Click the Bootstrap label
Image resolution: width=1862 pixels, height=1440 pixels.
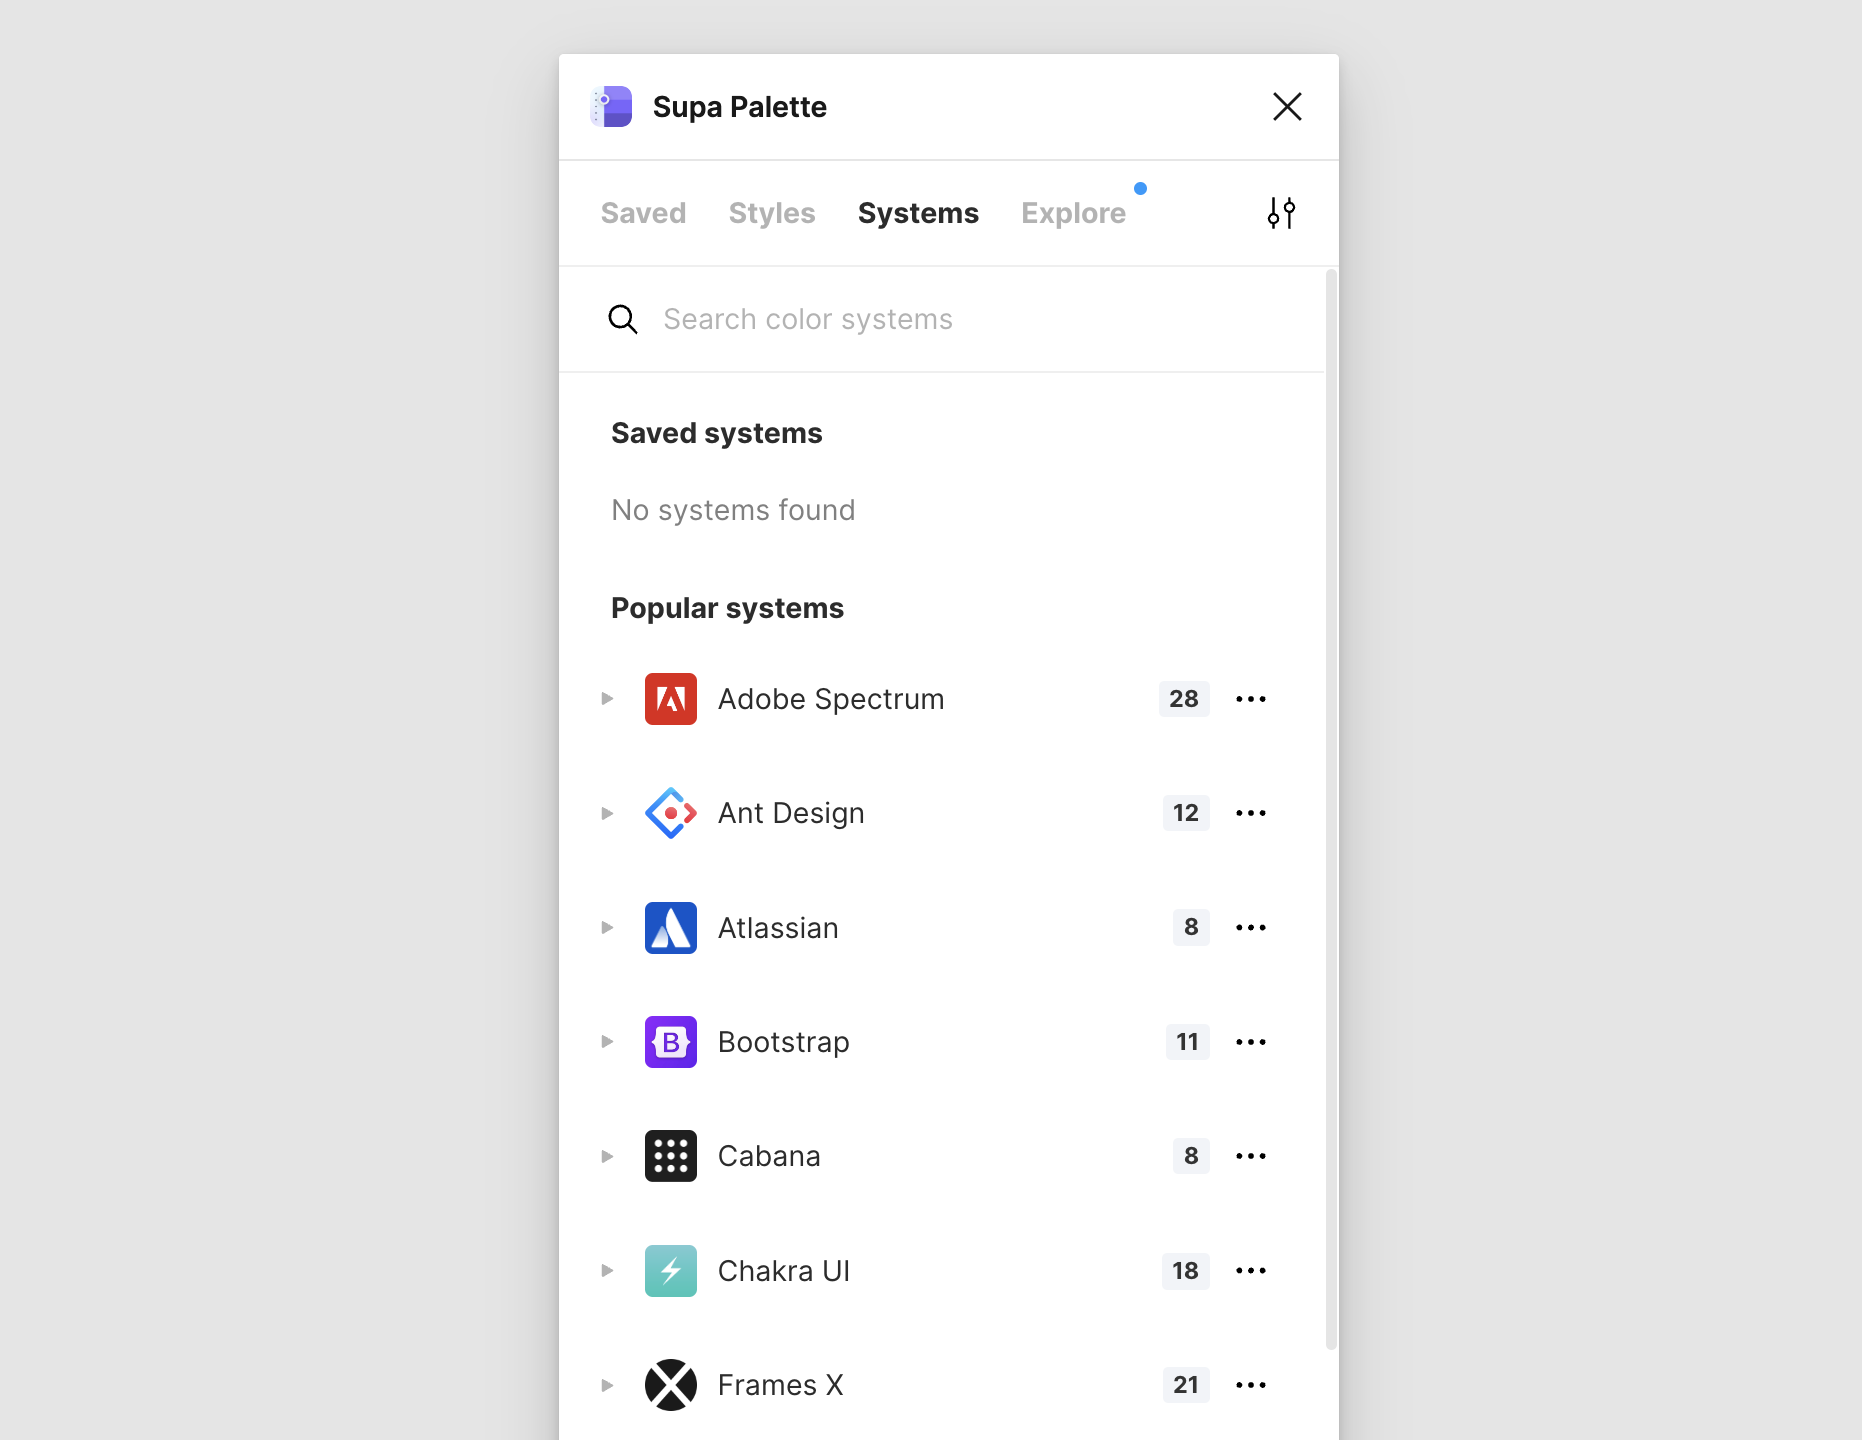pos(784,1042)
